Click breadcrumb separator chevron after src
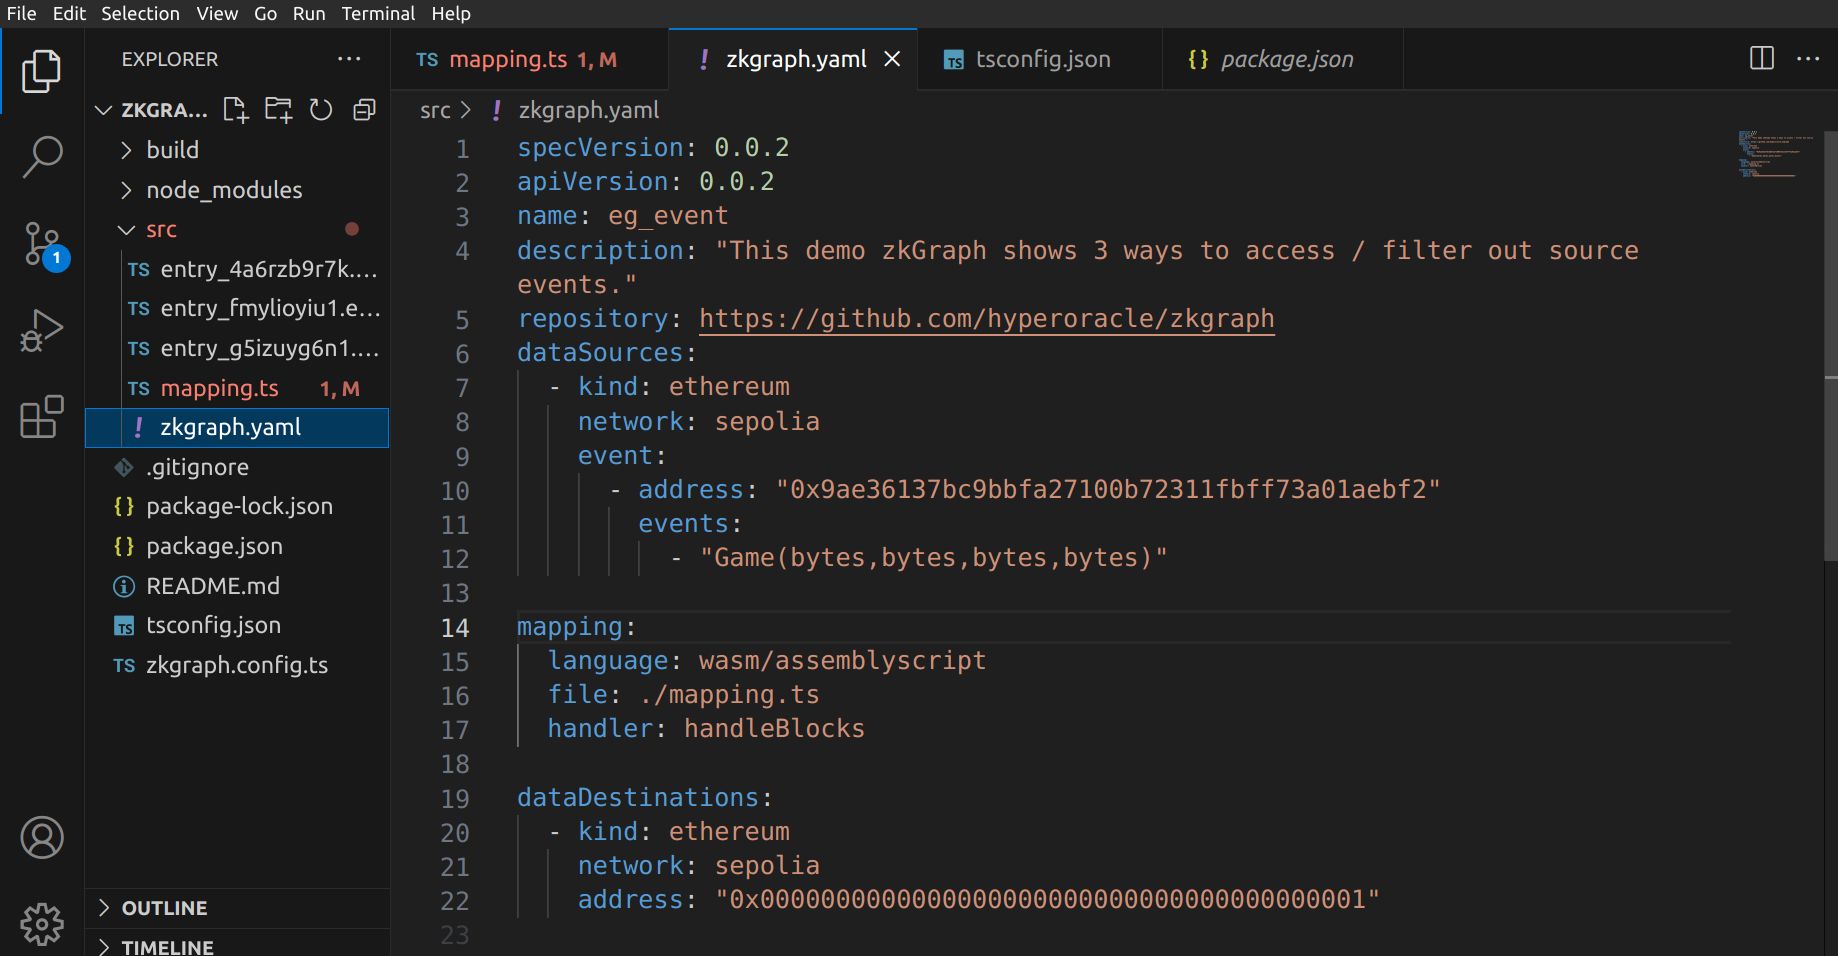Image resolution: width=1838 pixels, height=956 pixels. (x=466, y=110)
